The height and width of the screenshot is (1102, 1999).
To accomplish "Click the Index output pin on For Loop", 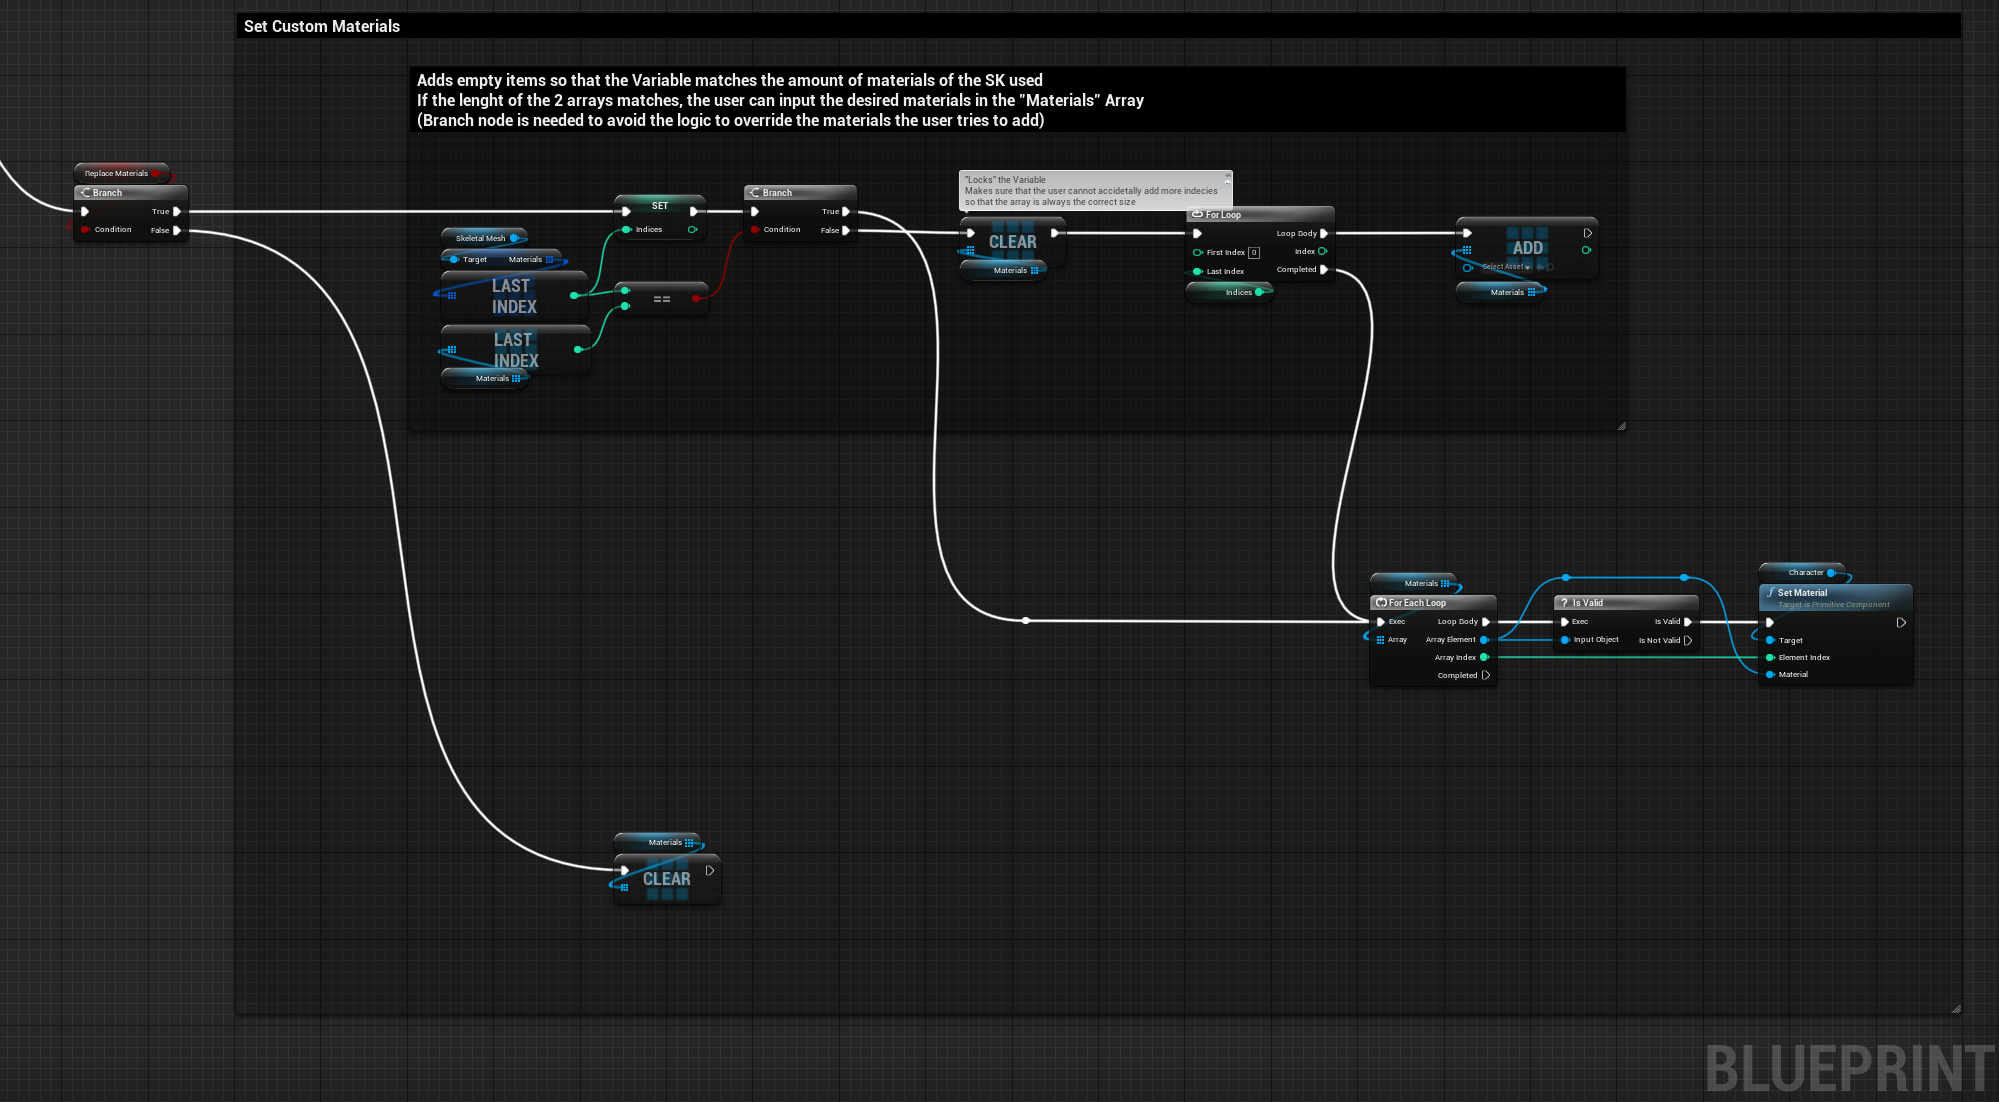I will 1322,251.
